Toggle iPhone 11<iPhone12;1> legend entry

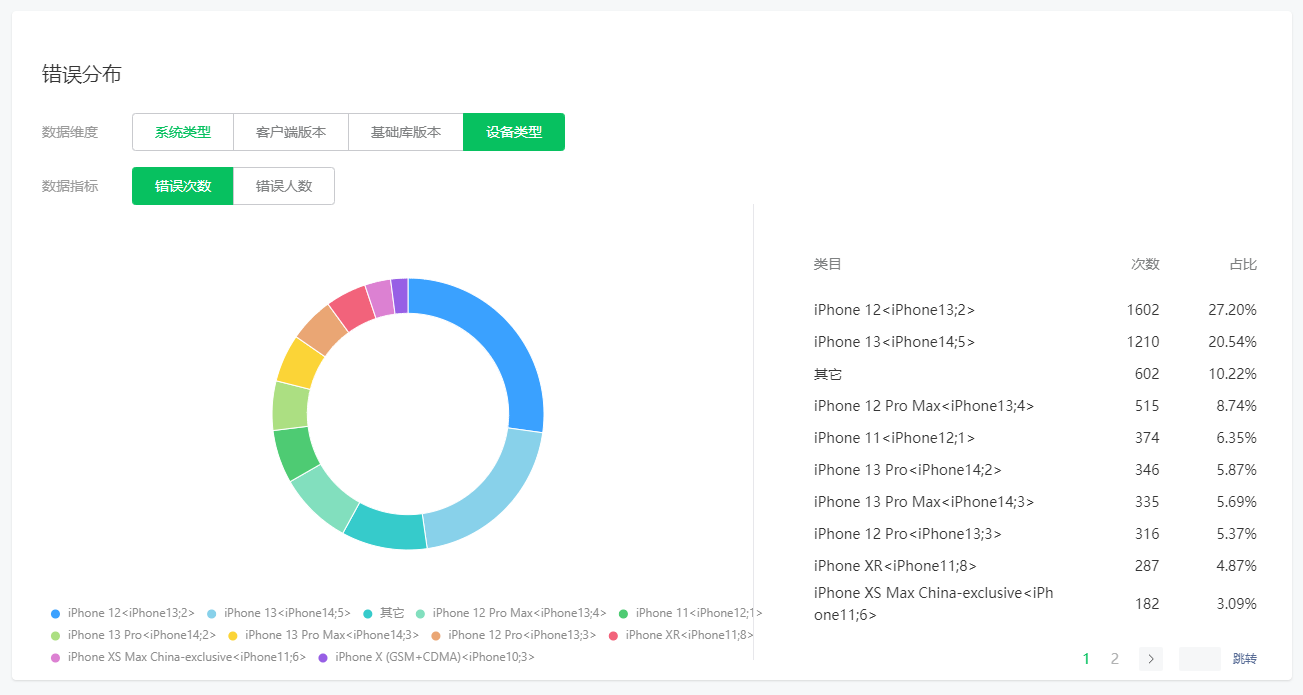coord(691,613)
